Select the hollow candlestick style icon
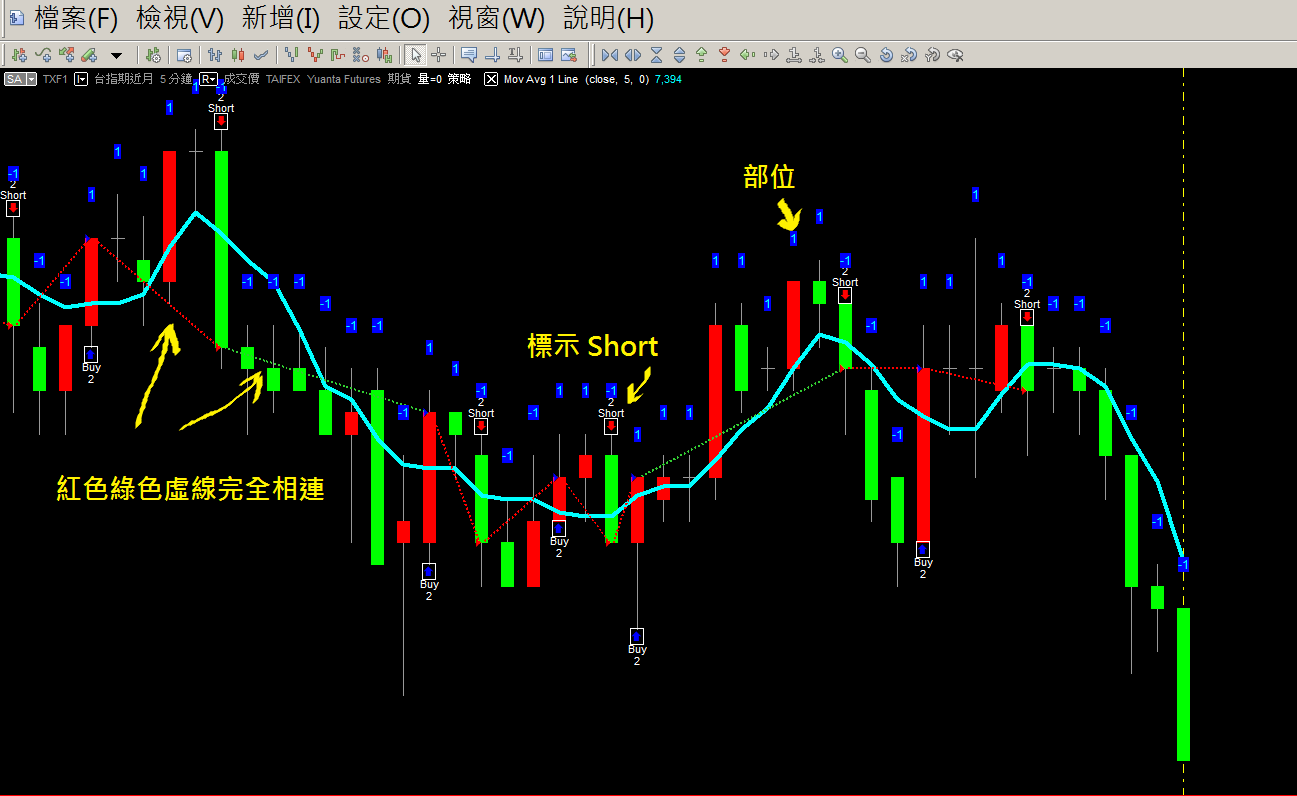The image size is (1297, 796). (x=383, y=55)
